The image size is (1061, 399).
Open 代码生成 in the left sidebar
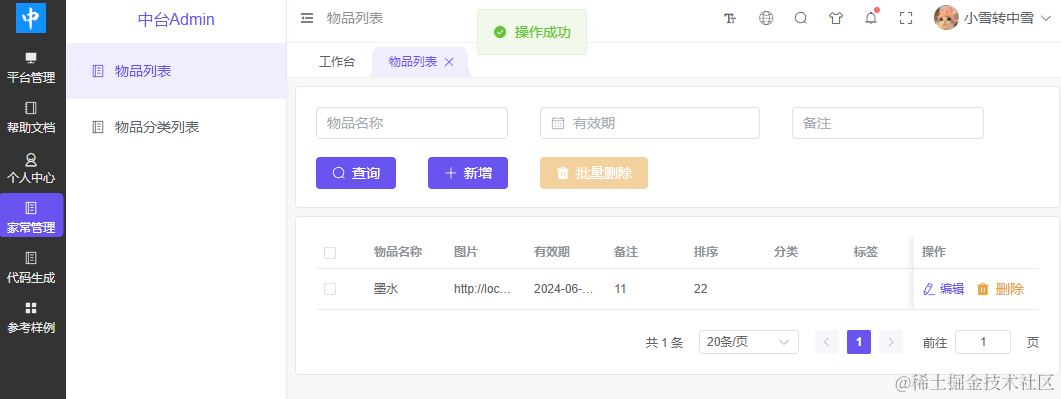31,268
